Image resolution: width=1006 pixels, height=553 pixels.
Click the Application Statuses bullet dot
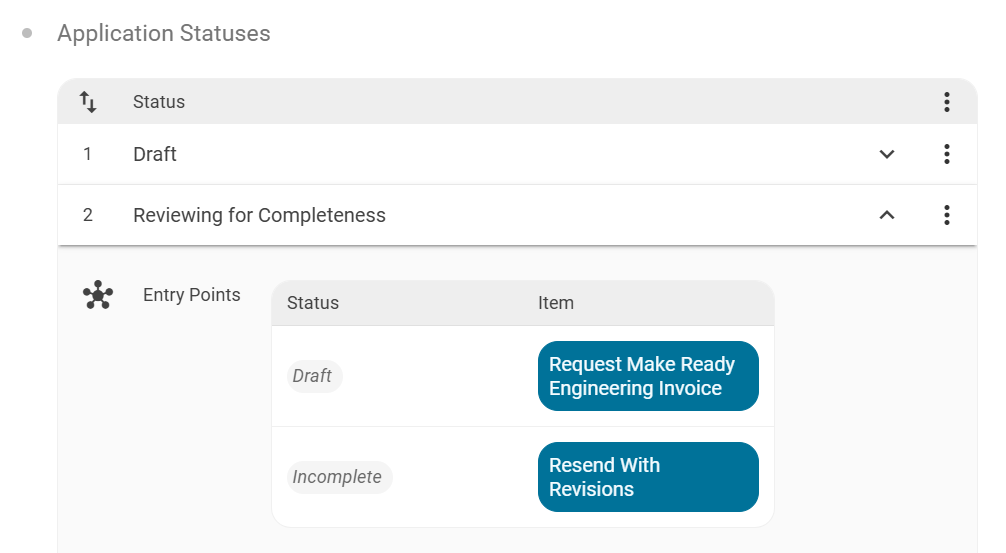coord(27,33)
